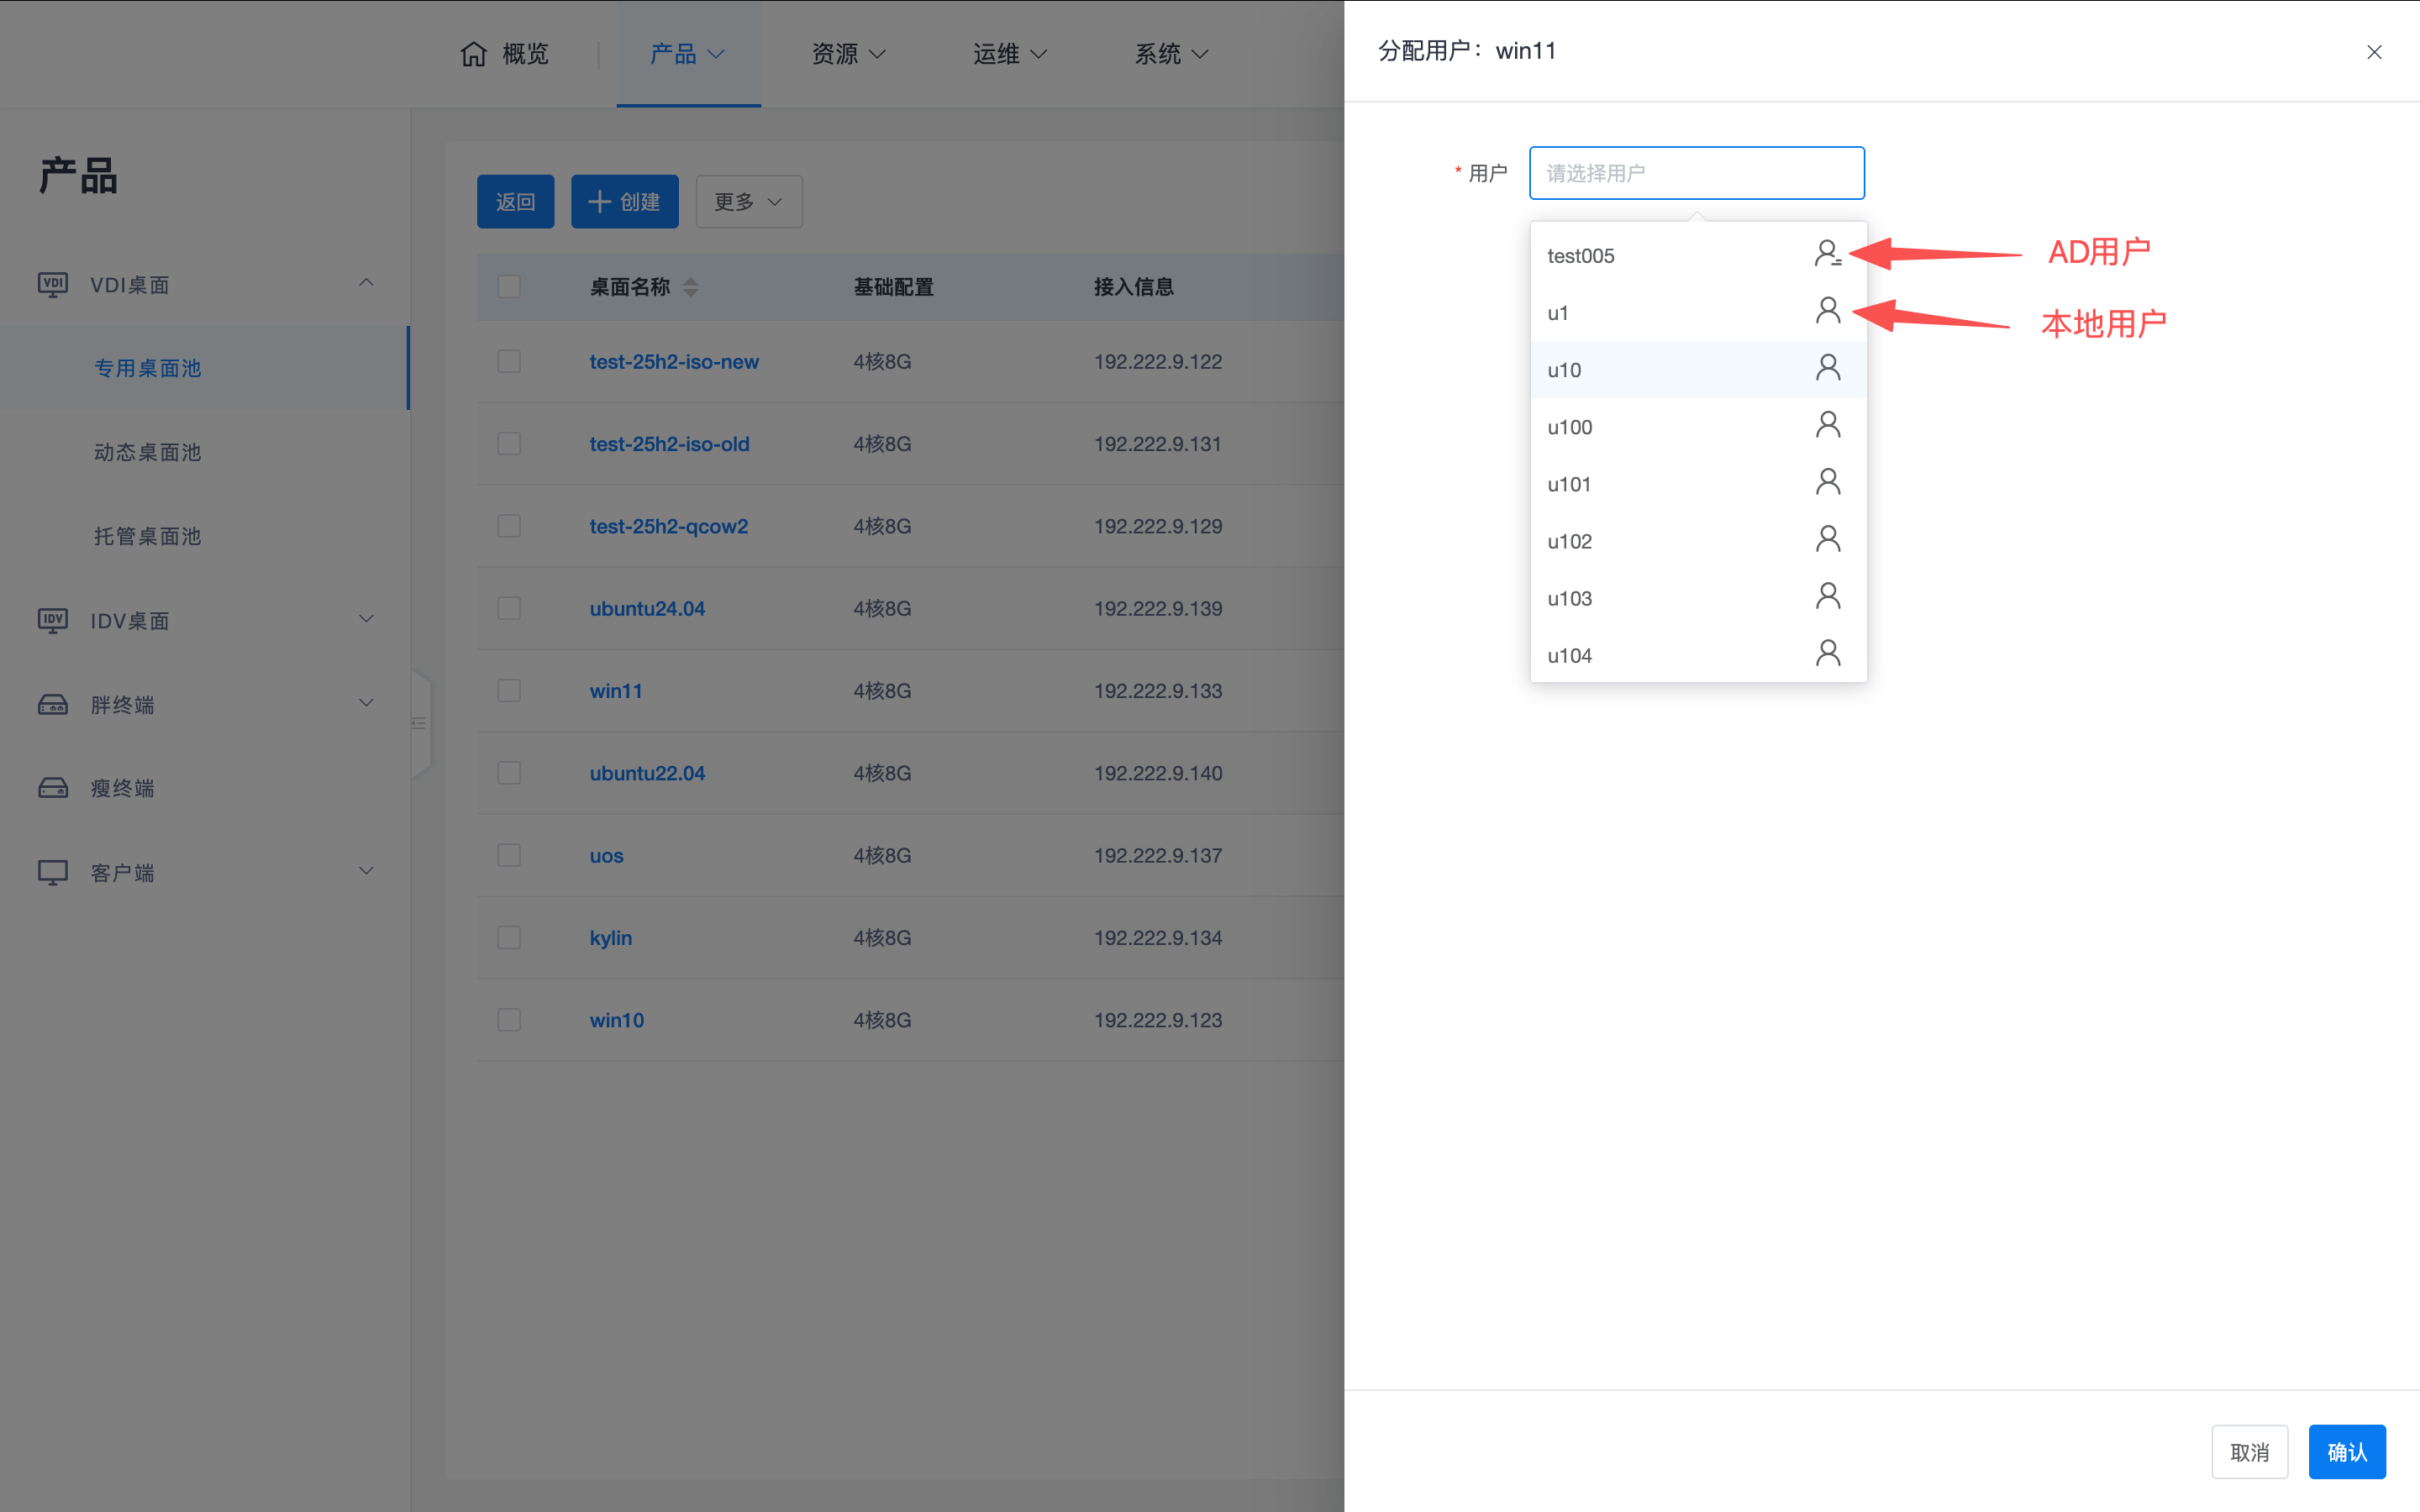Click the AD user icon beside test005

tap(1827, 254)
